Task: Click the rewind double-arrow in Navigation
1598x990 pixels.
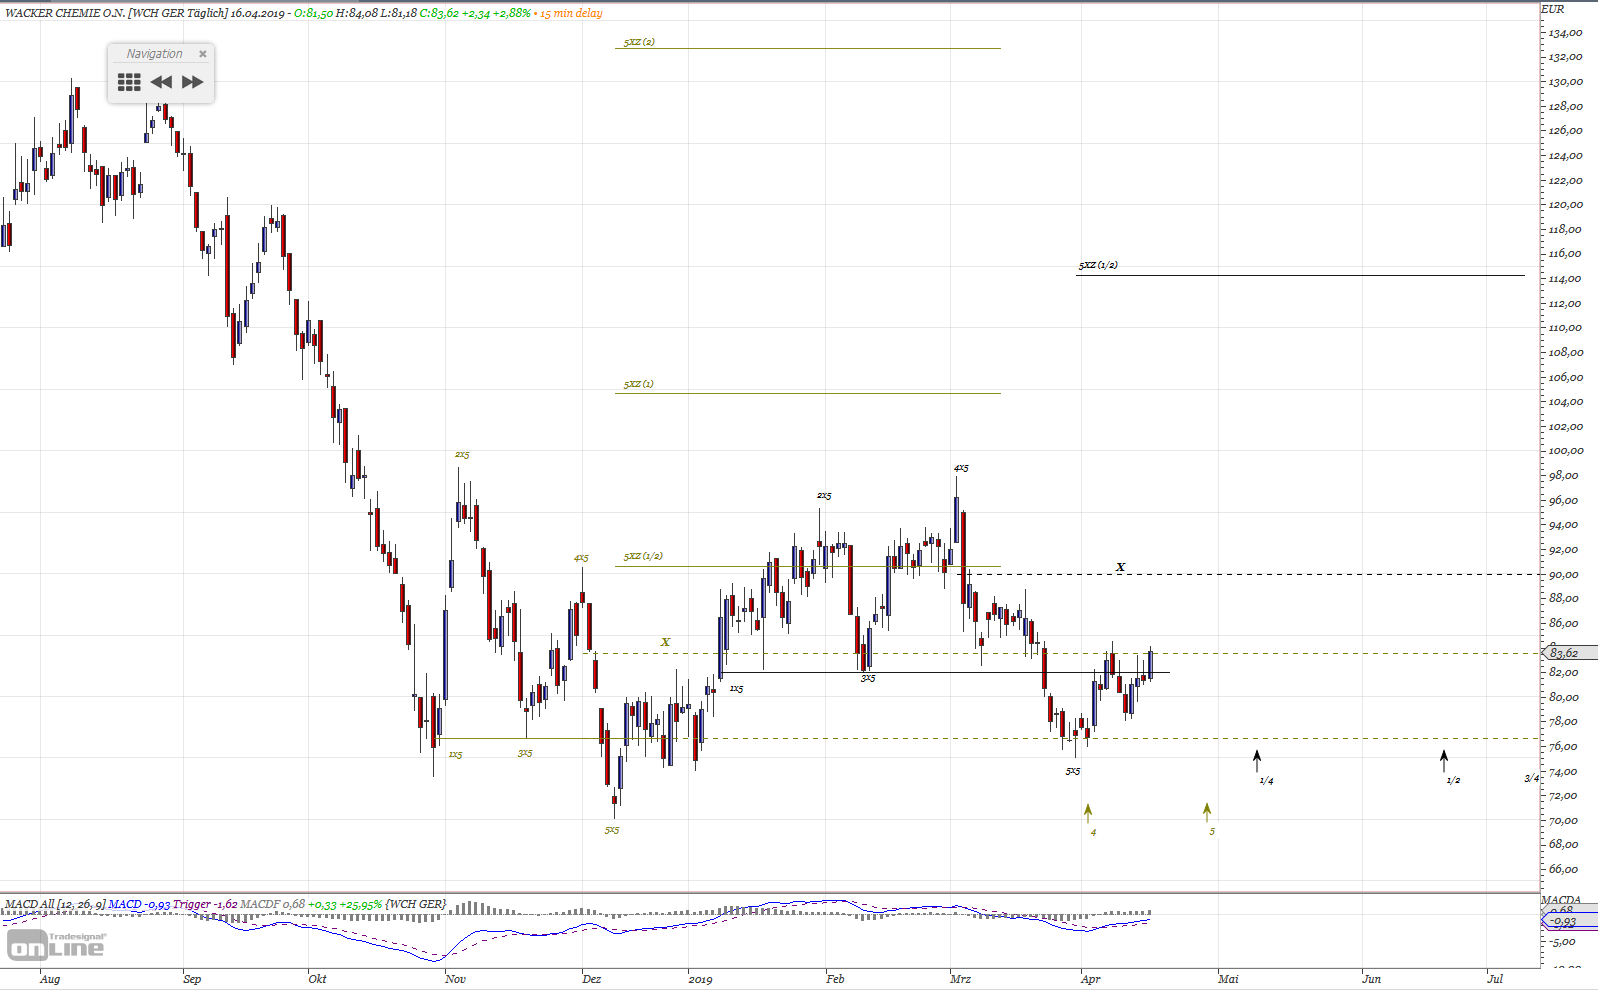Action: click(x=161, y=82)
